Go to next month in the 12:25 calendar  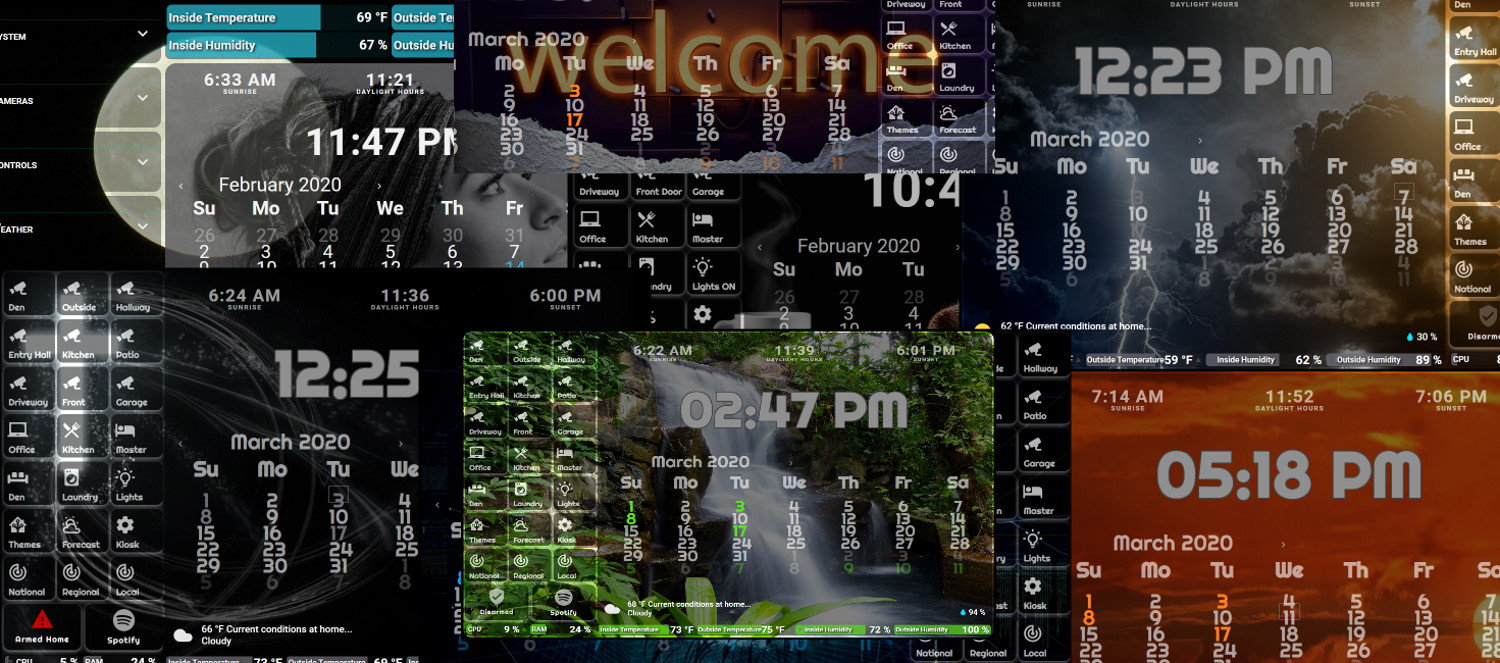(401, 444)
